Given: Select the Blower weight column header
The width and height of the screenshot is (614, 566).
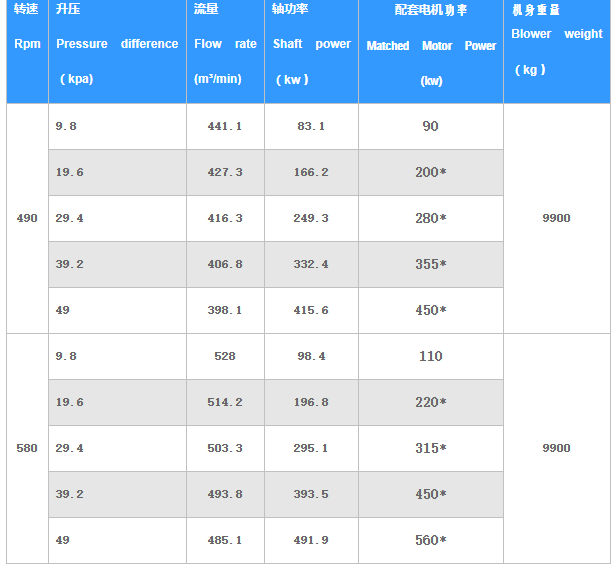Looking at the screenshot, I should 556,34.
